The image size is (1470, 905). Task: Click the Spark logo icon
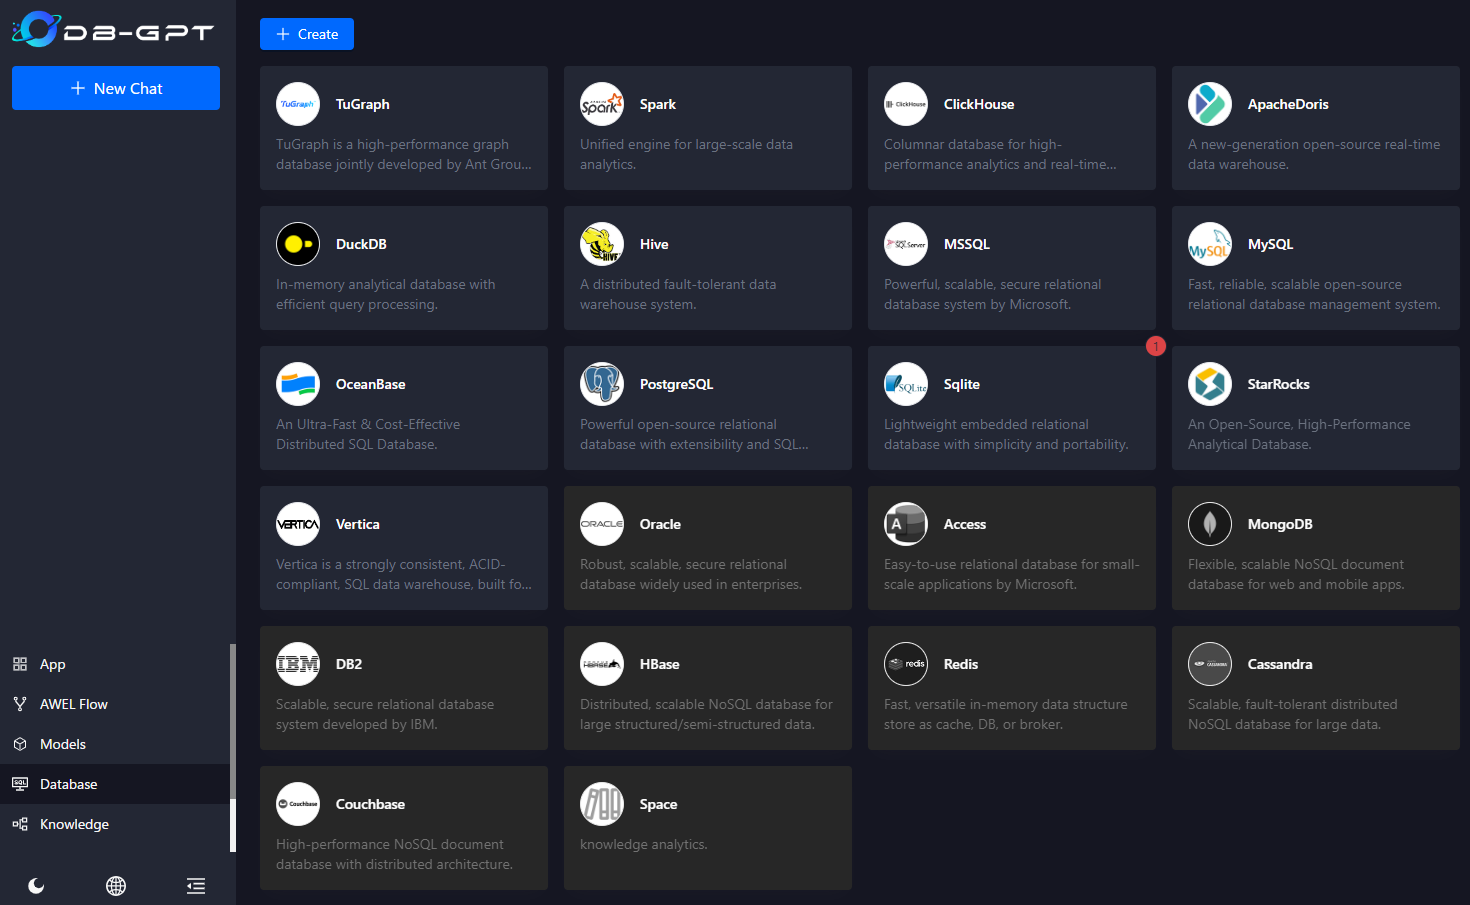[602, 104]
